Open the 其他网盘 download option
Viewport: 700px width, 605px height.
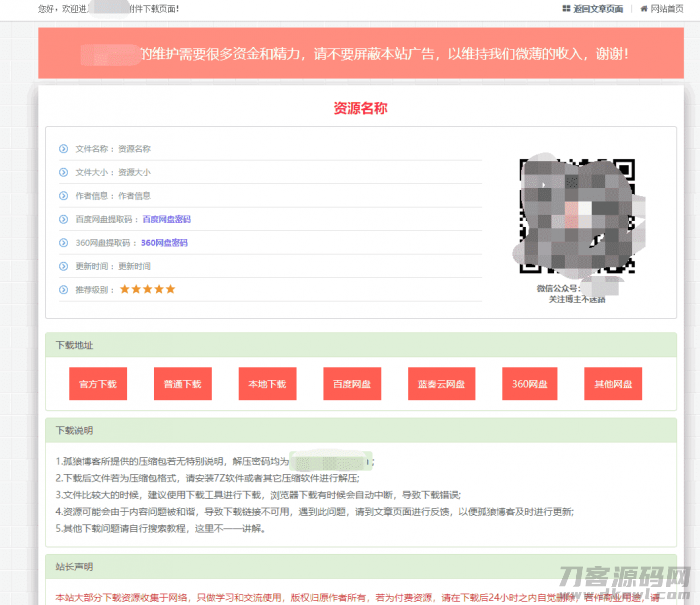point(613,384)
